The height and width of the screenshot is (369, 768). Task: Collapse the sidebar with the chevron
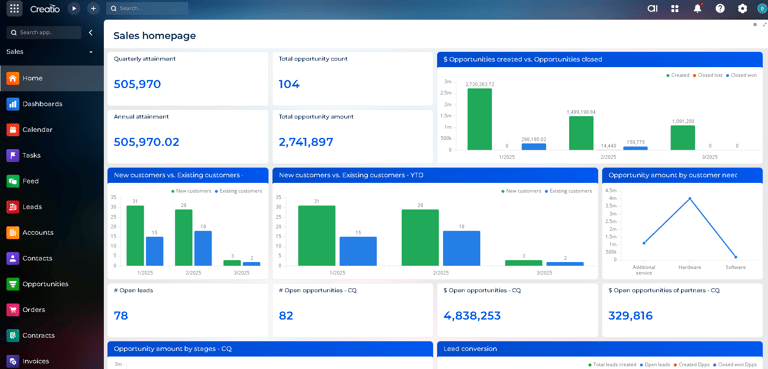point(91,32)
